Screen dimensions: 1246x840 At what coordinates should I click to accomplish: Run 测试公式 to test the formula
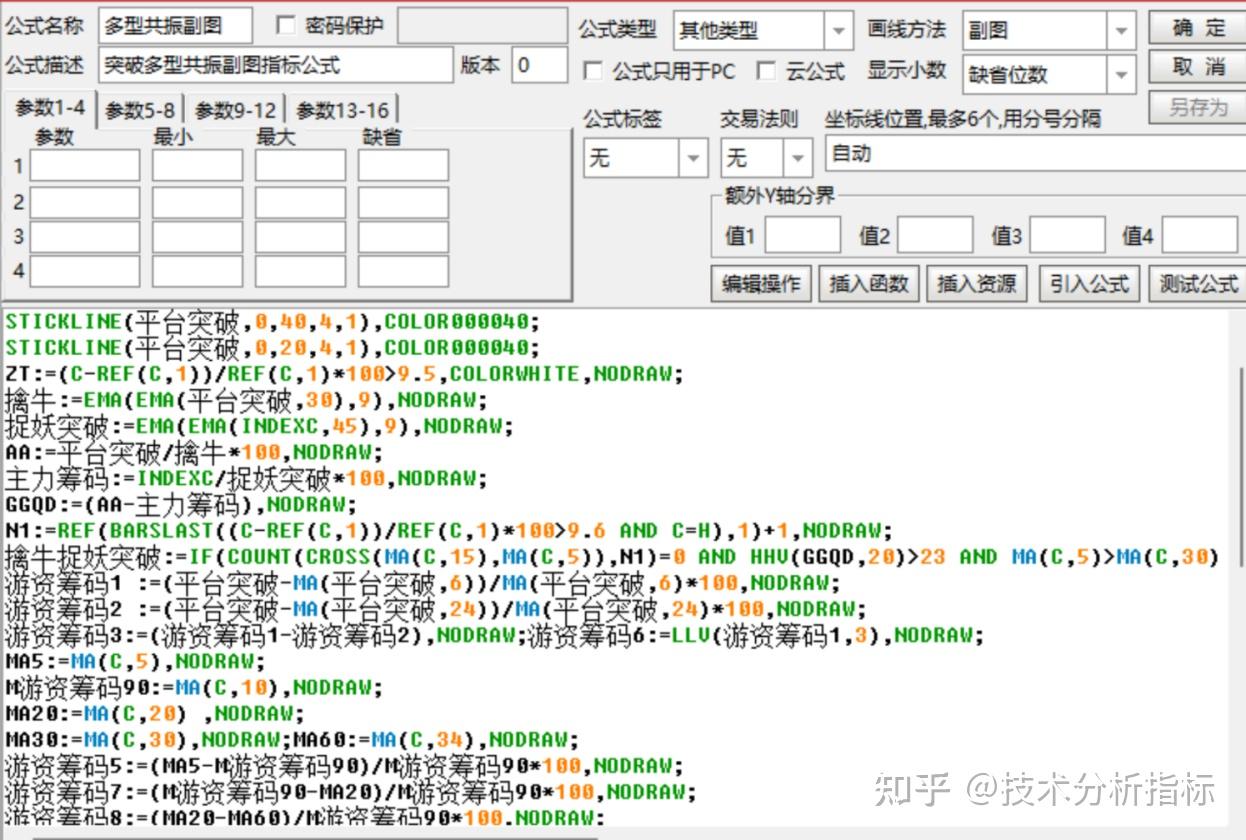tap(1197, 283)
